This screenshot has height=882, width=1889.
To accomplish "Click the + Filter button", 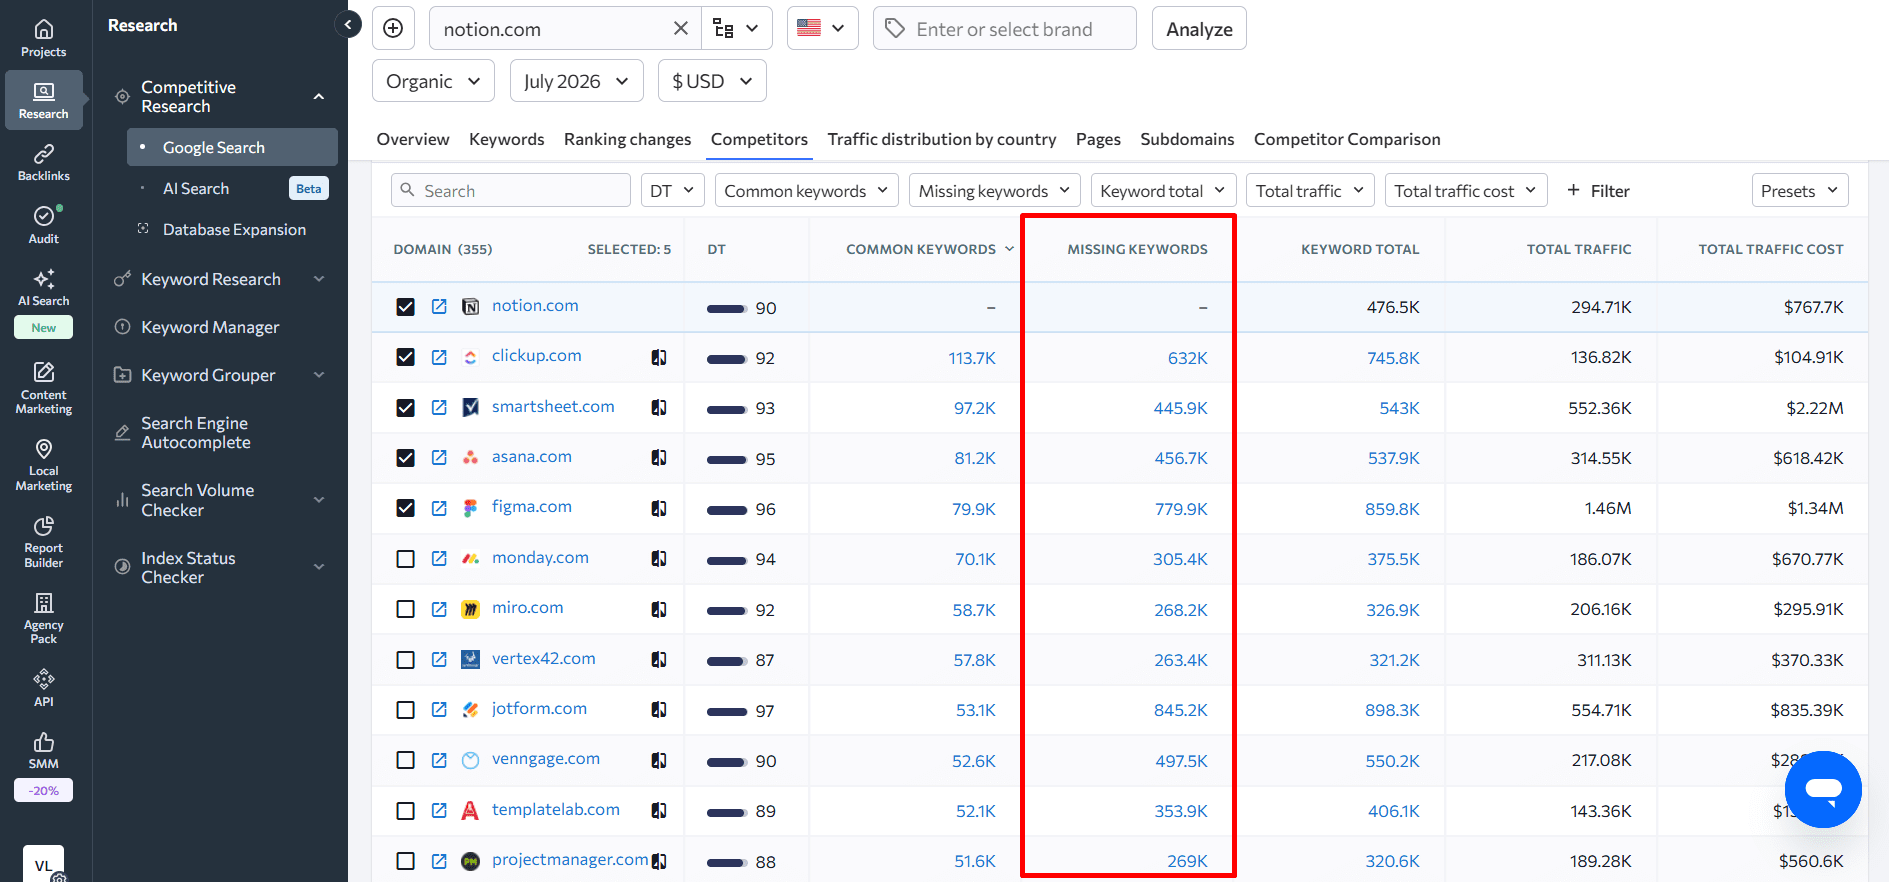I will point(1598,190).
